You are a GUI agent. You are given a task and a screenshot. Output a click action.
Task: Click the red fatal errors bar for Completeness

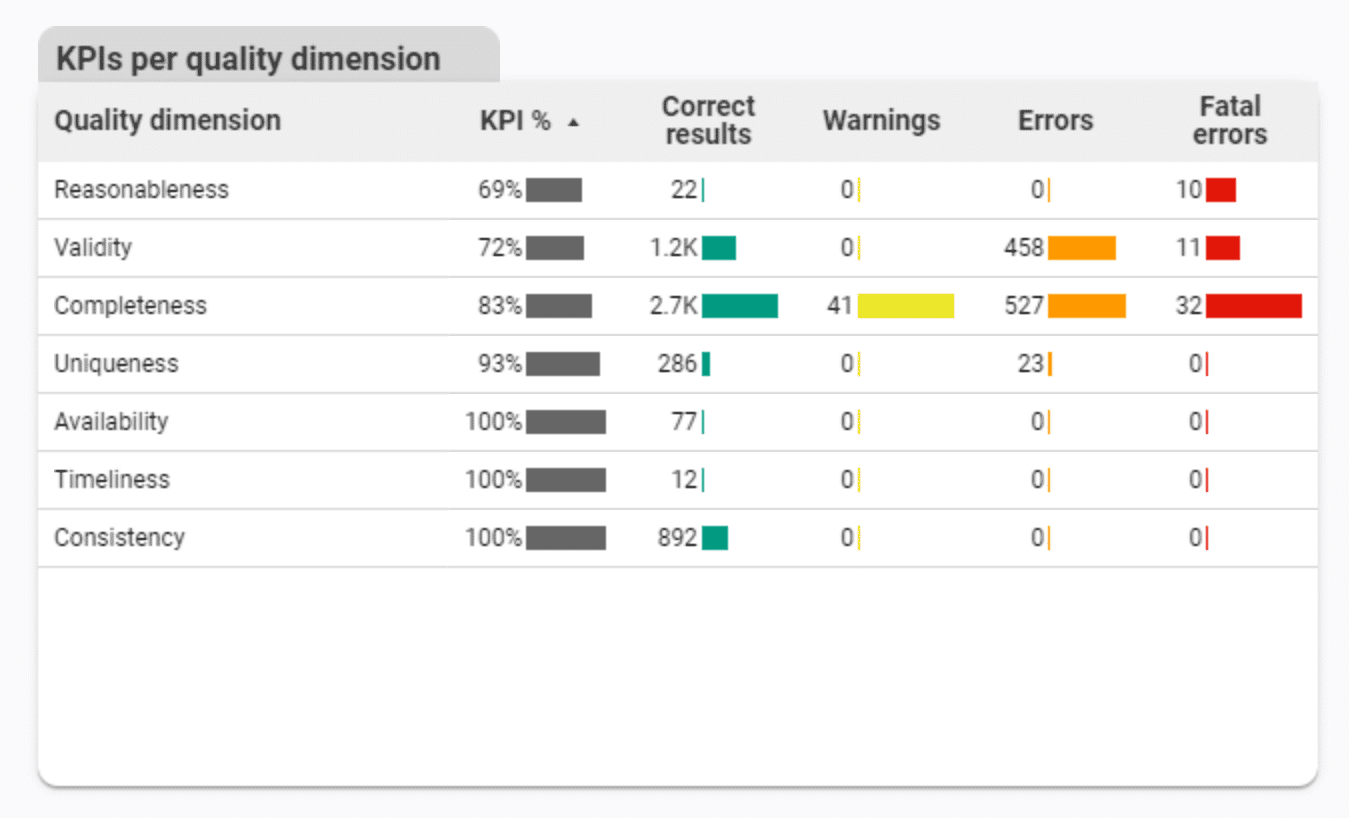click(x=1251, y=305)
